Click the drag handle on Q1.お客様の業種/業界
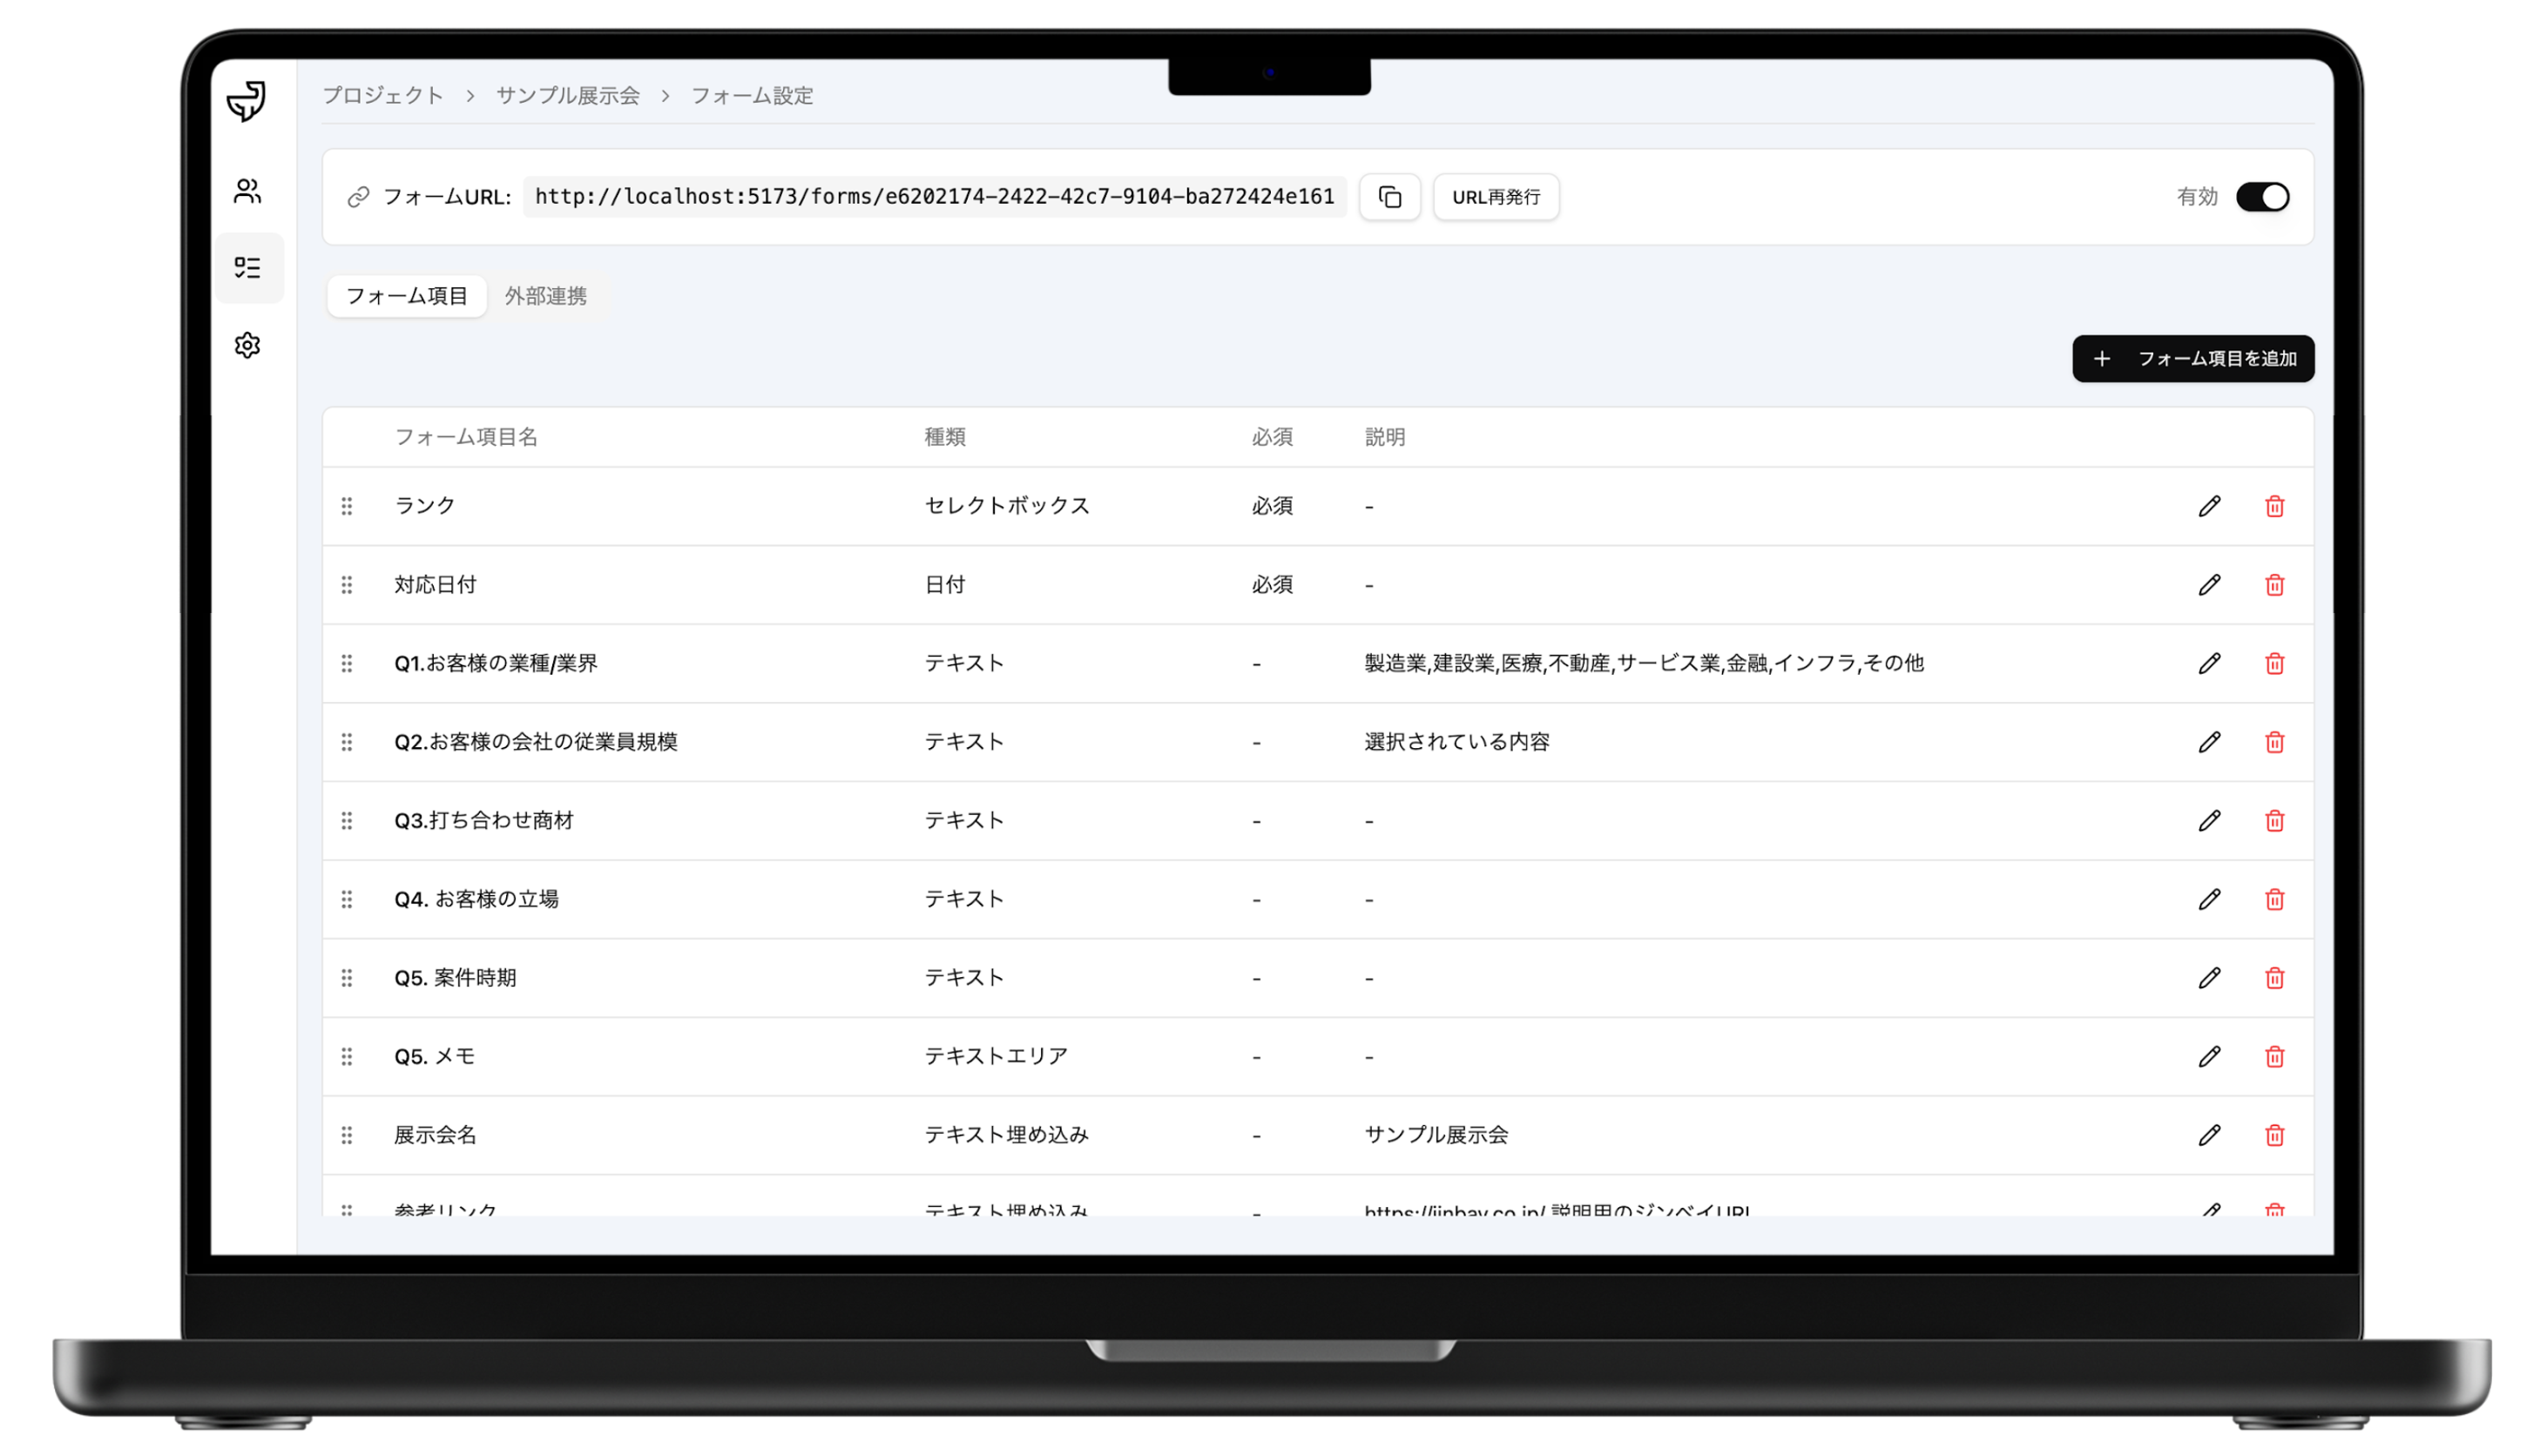The image size is (2547, 1456). (347, 663)
